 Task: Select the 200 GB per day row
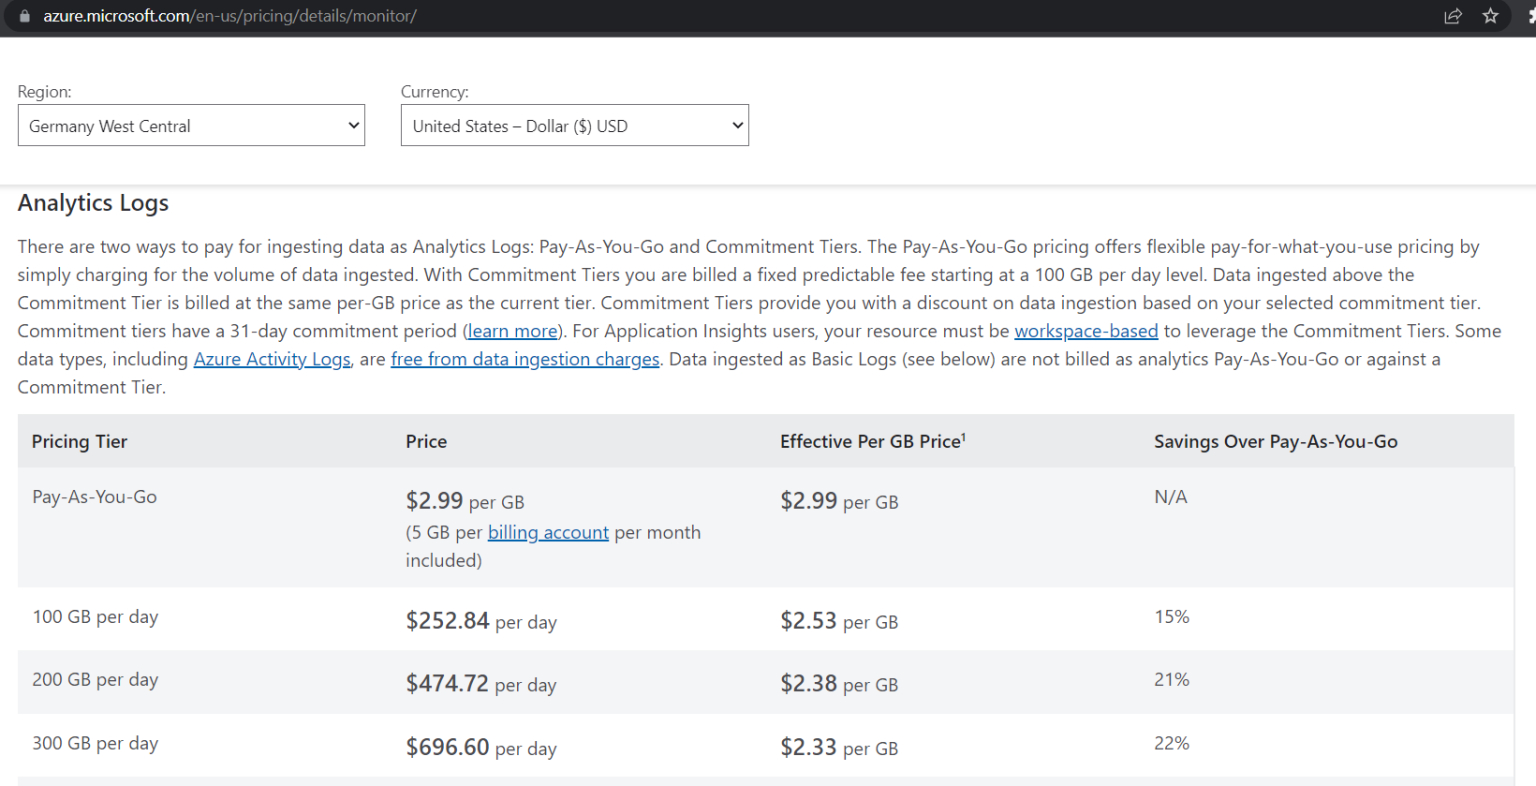click(x=766, y=682)
